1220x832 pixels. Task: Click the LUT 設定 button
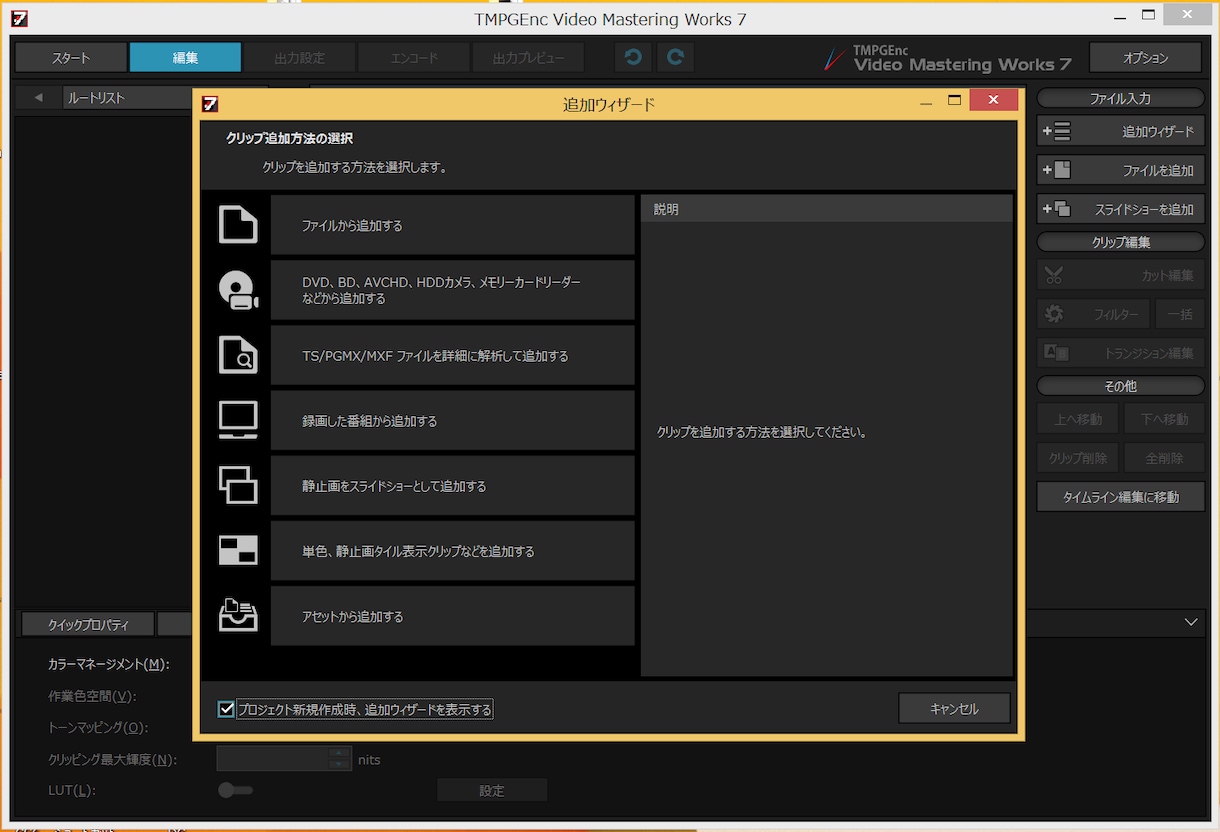point(492,790)
